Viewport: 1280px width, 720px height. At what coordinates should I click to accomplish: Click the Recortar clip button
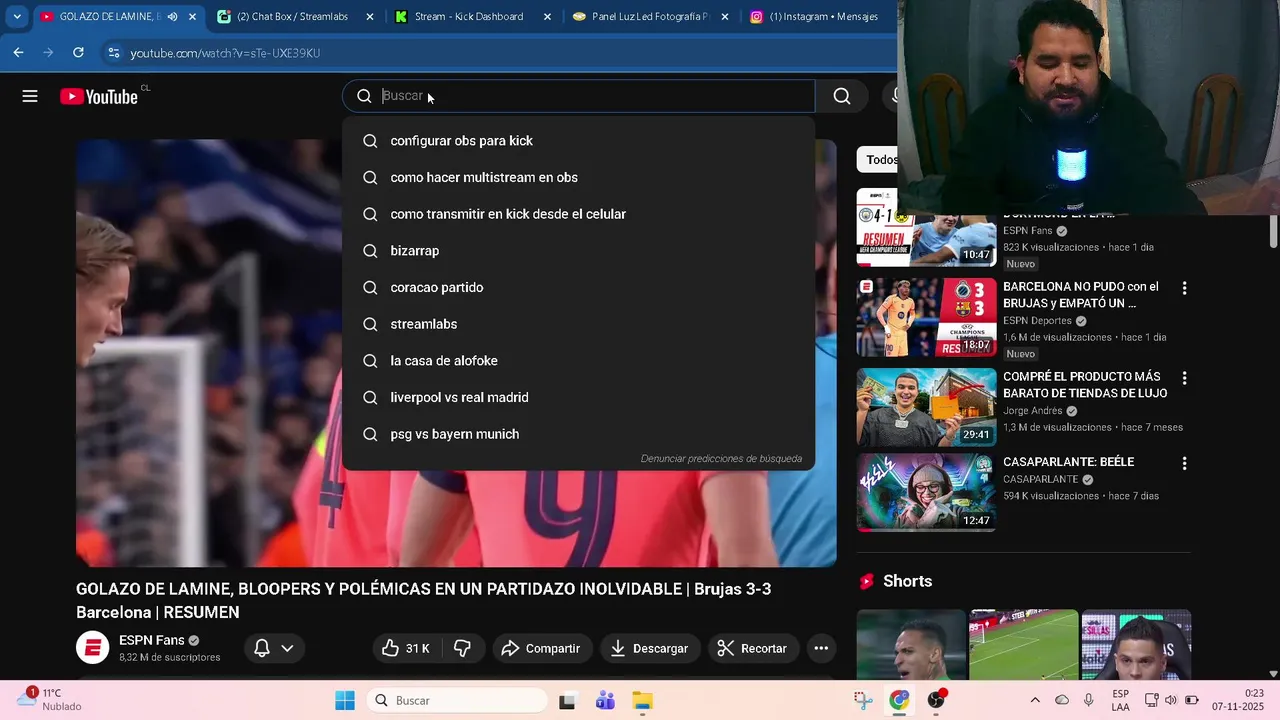(x=752, y=648)
